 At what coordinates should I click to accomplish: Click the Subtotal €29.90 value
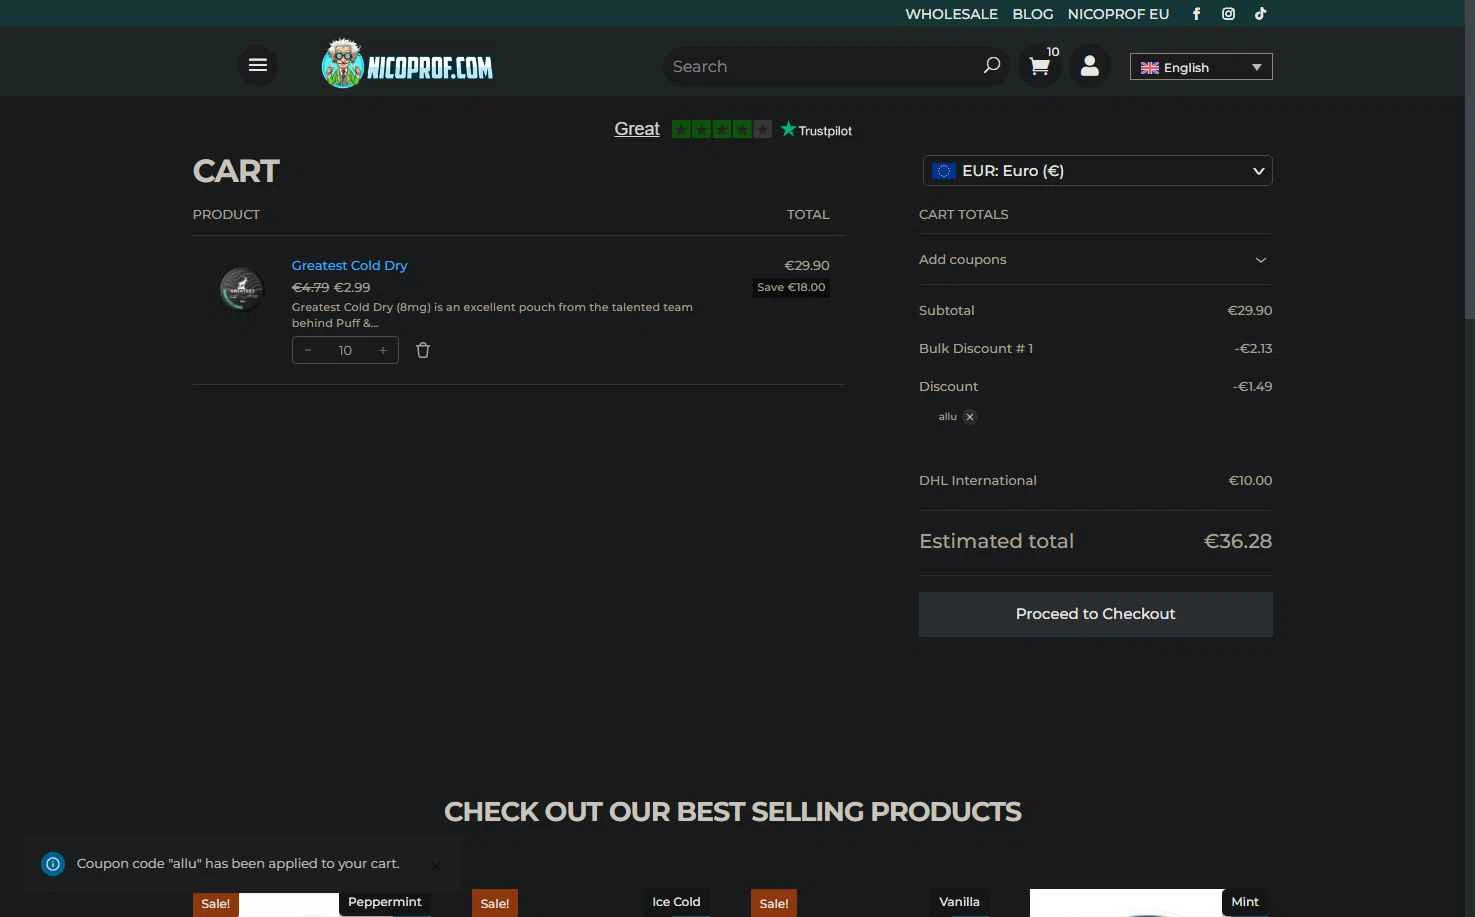tap(1250, 310)
